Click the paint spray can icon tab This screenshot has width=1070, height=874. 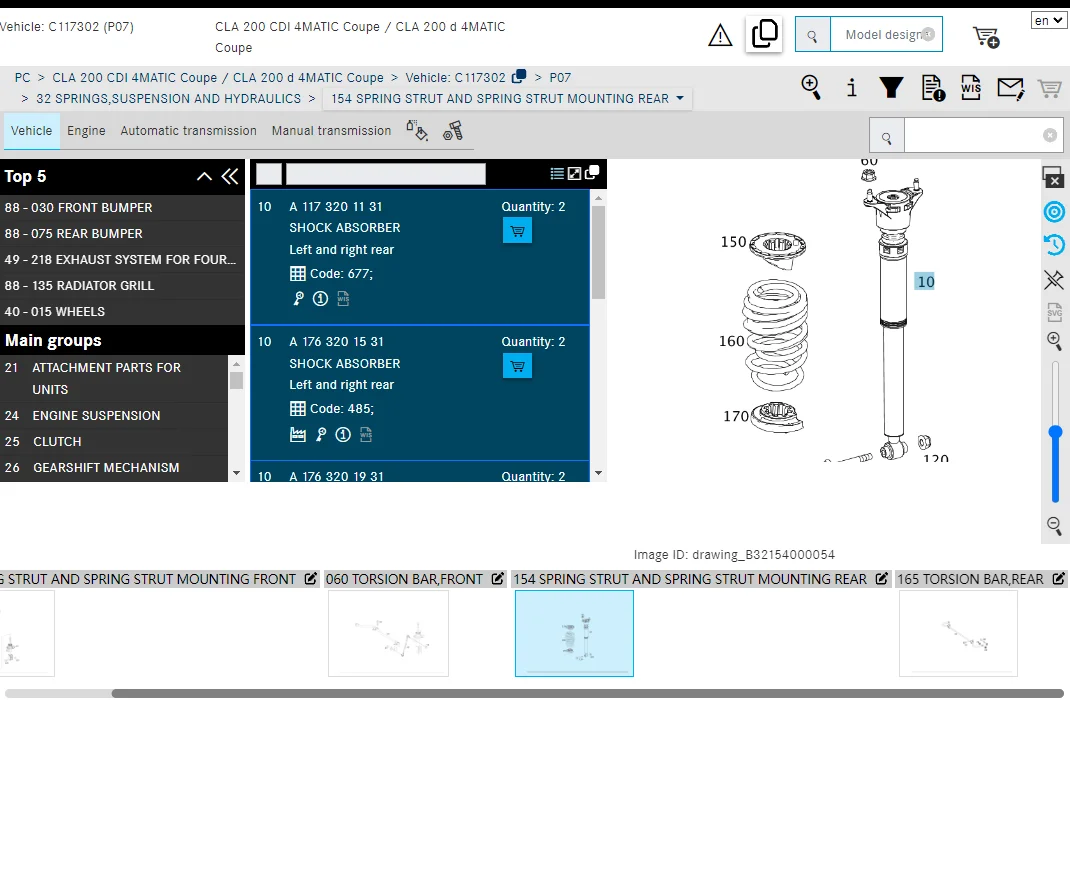(416, 130)
